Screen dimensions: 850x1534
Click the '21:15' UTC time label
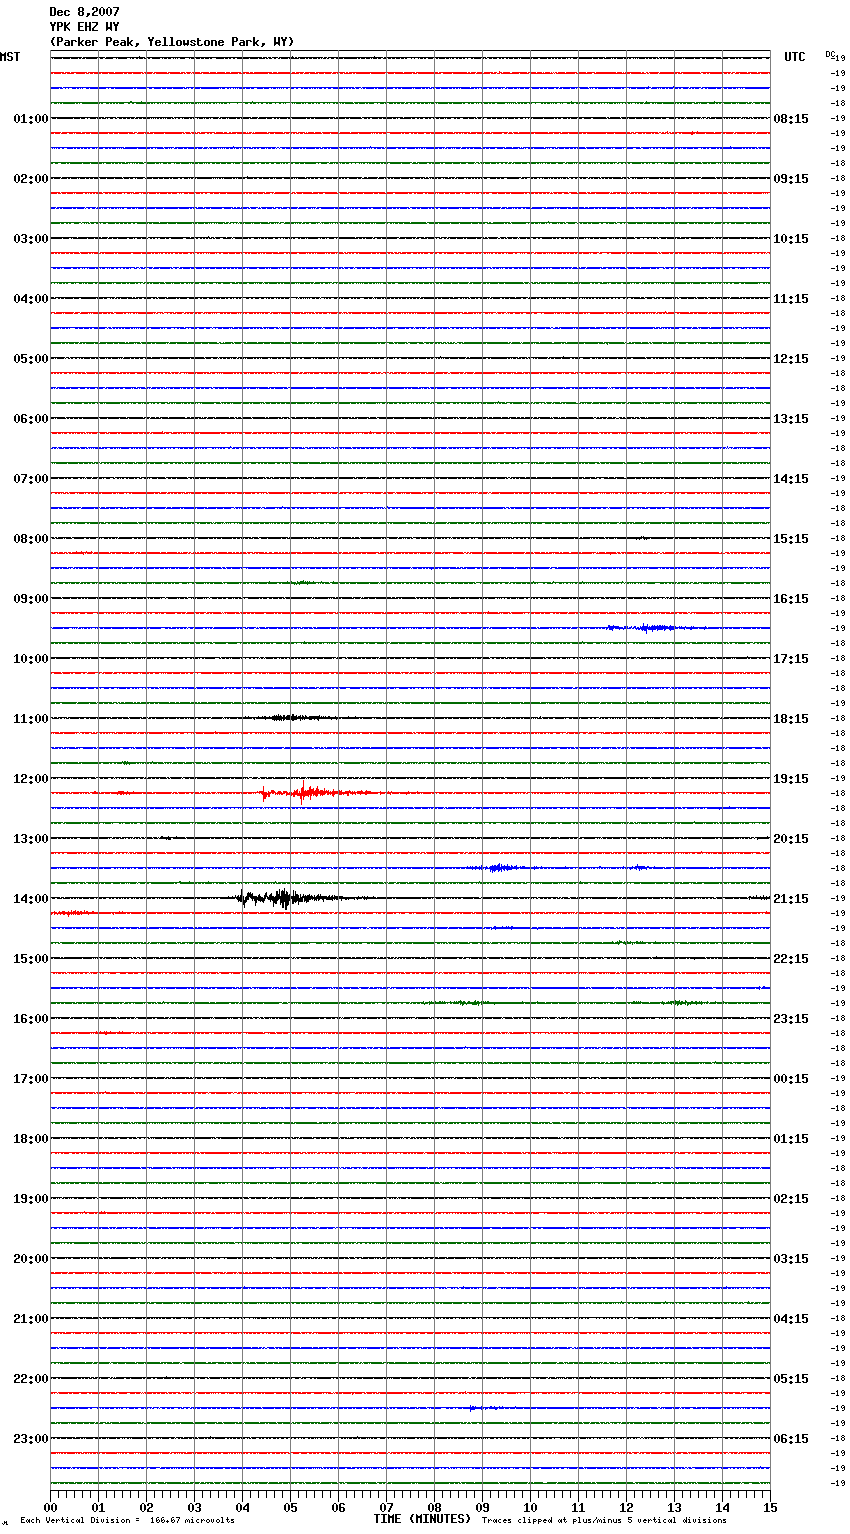point(791,899)
